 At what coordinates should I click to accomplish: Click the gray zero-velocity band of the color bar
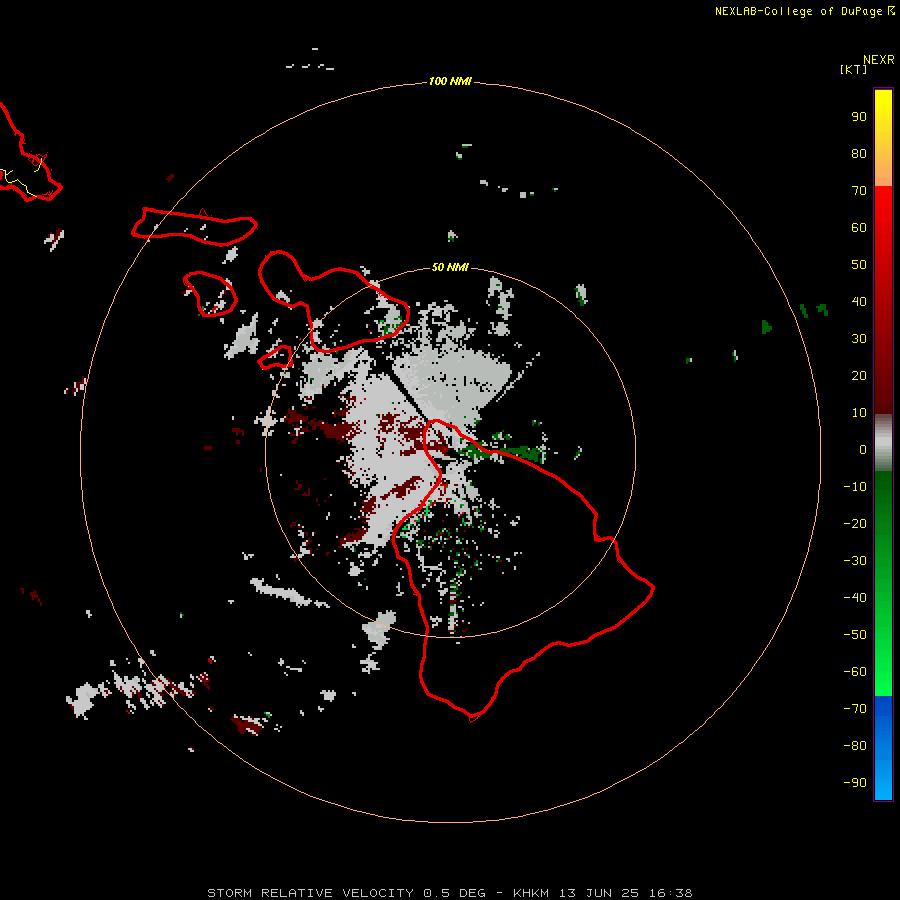[883, 443]
